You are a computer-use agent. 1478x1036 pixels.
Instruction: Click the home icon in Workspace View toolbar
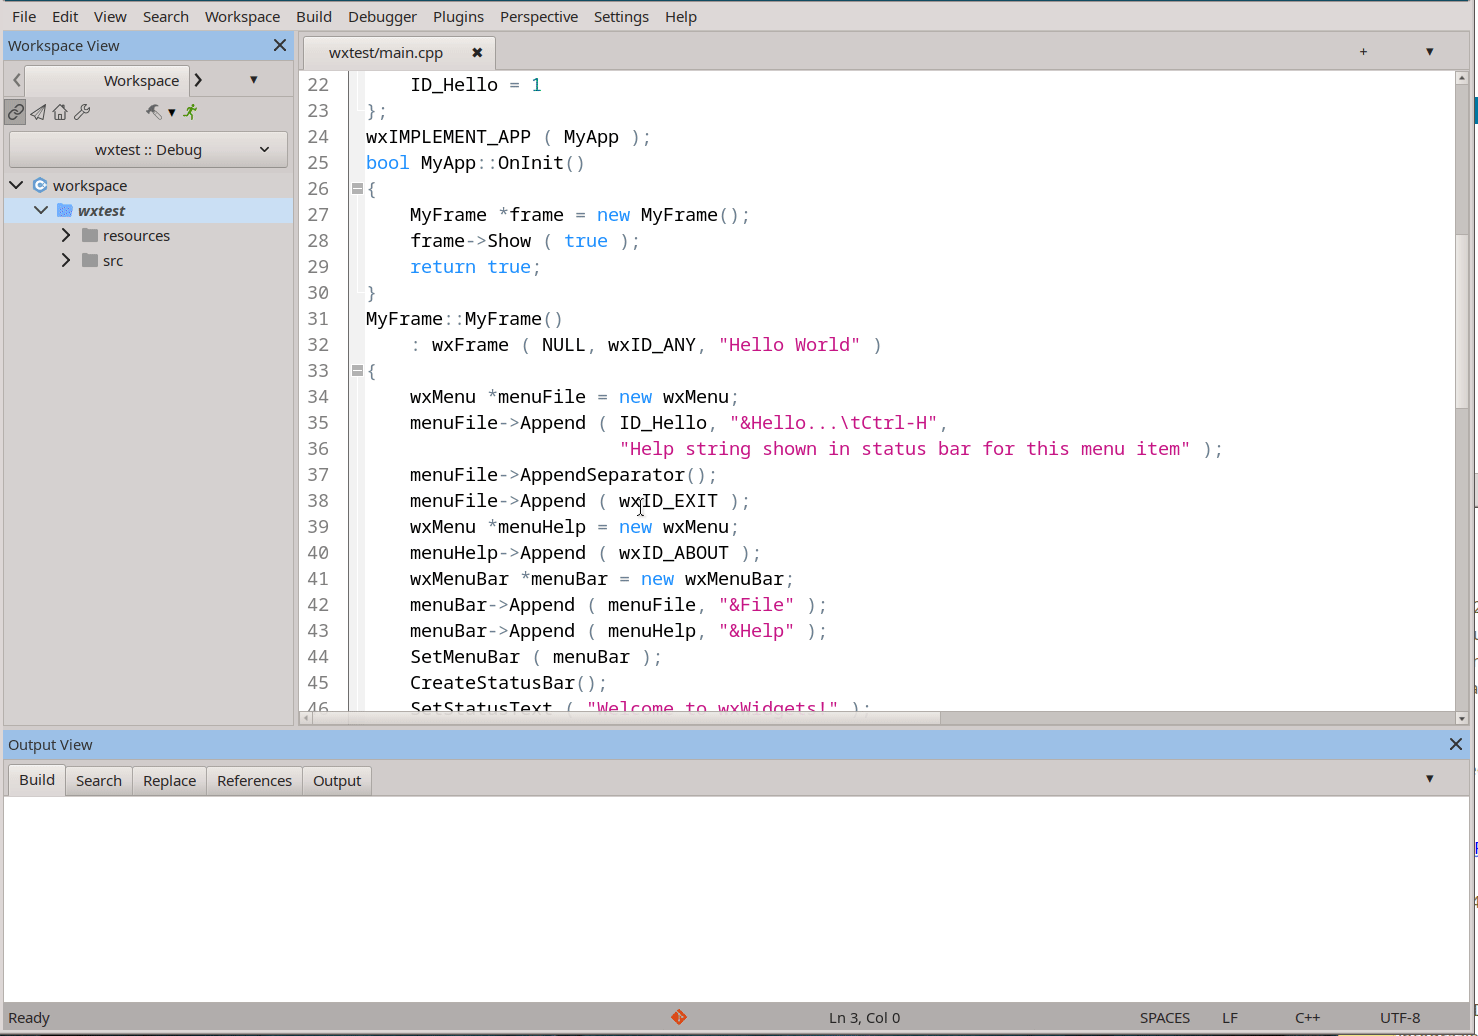tap(60, 112)
